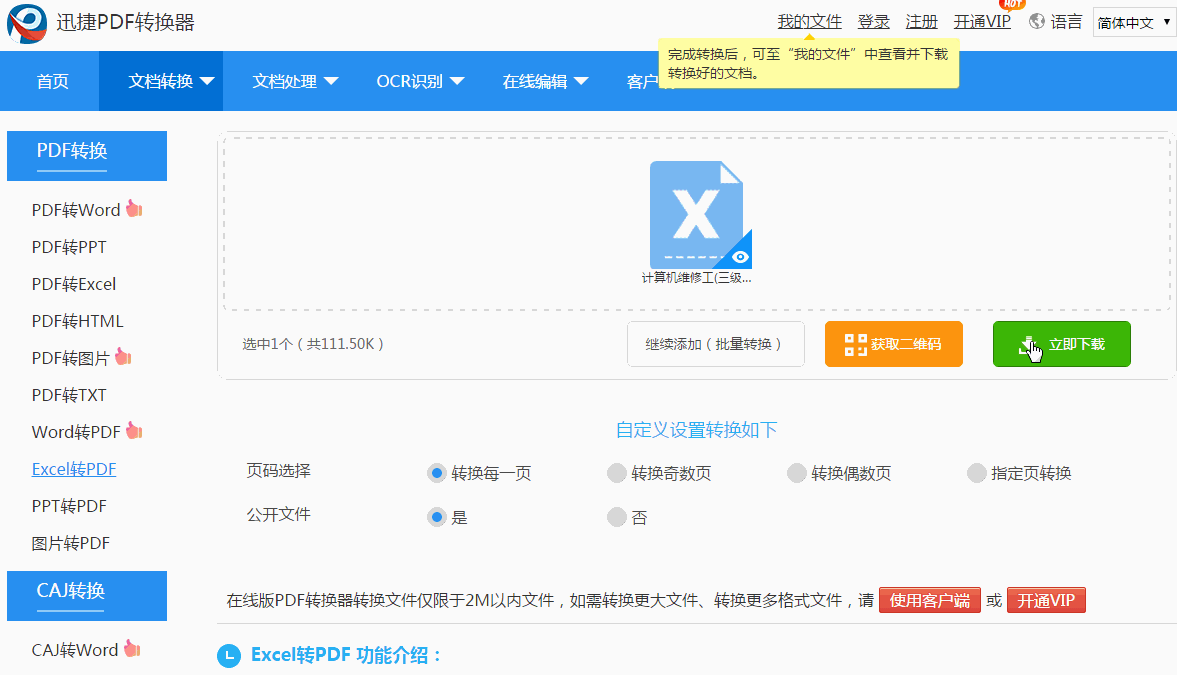The width and height of the screenshot is (1177, 675).
Task: Select 指定页转换 page option
Action: click(976, 473)
